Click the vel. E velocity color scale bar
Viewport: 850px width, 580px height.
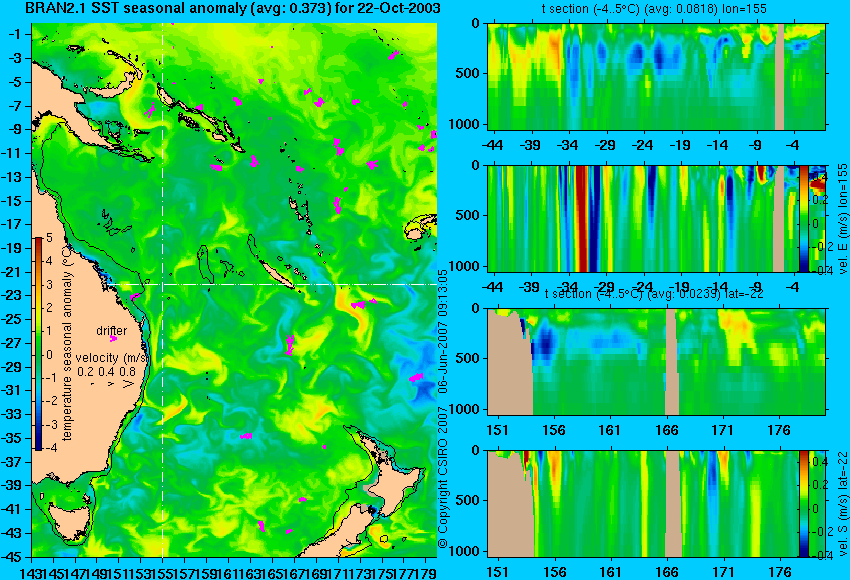tap(804, 218)
